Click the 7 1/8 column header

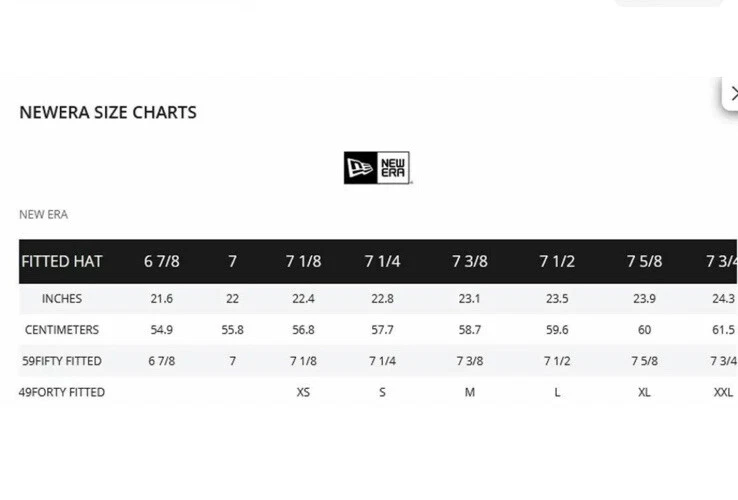(304, 261)
